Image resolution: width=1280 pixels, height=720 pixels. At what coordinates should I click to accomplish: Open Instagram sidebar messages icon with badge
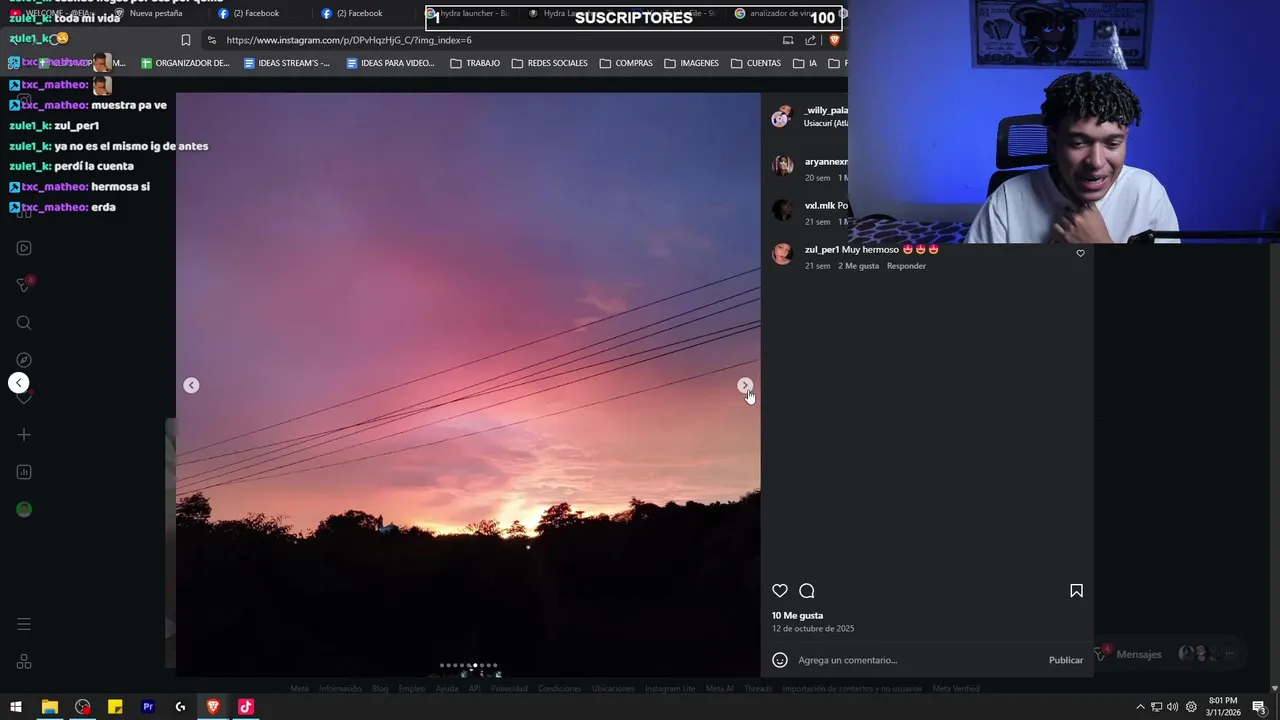(24, 285)
